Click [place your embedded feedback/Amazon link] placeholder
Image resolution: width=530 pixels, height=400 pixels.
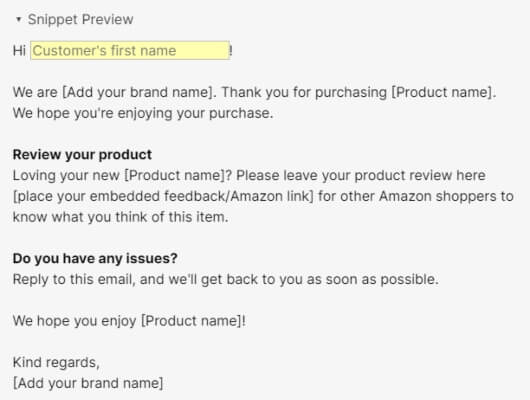pos(164,196)
